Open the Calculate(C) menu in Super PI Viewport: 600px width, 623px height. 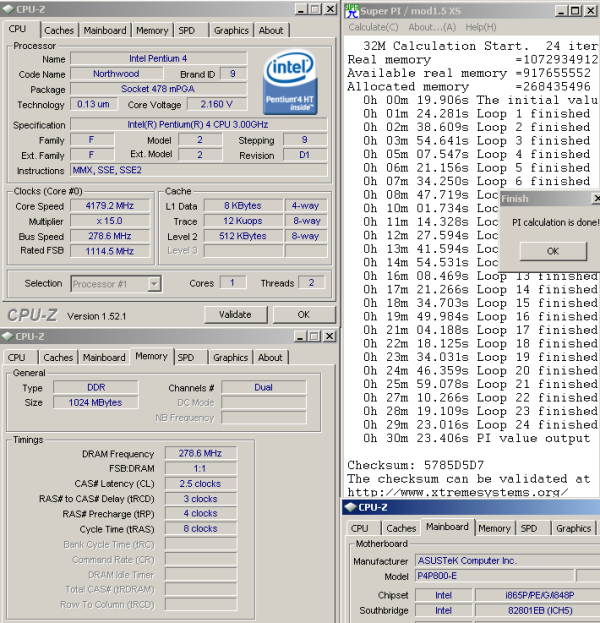point(373,27)
